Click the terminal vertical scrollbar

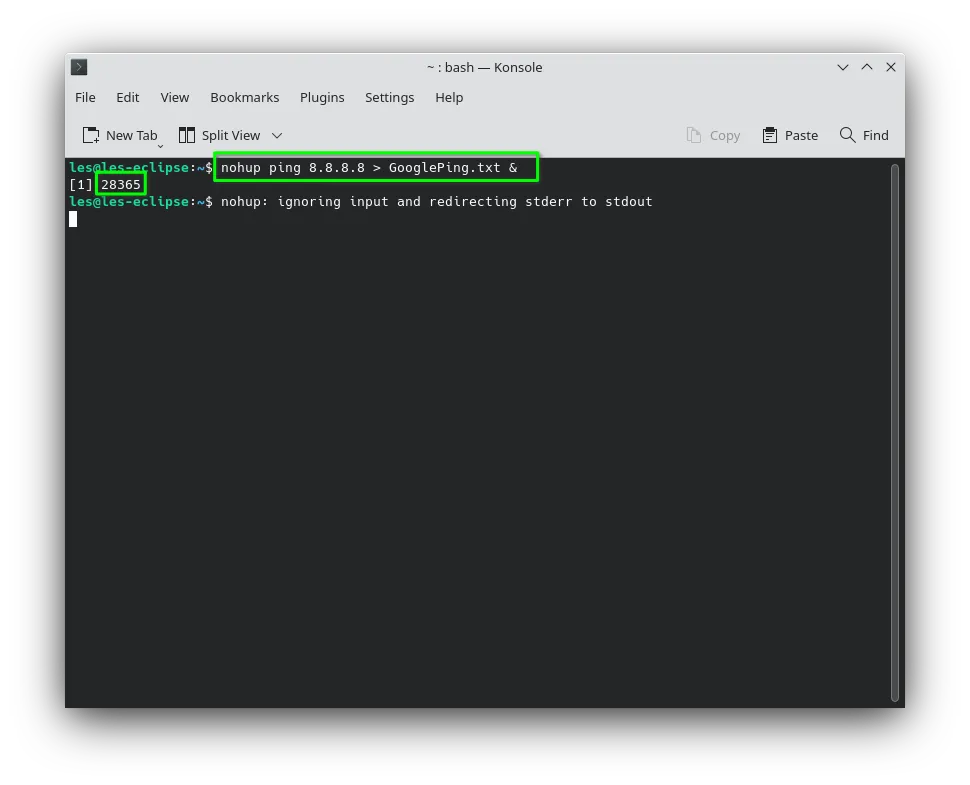click(895, 432)
